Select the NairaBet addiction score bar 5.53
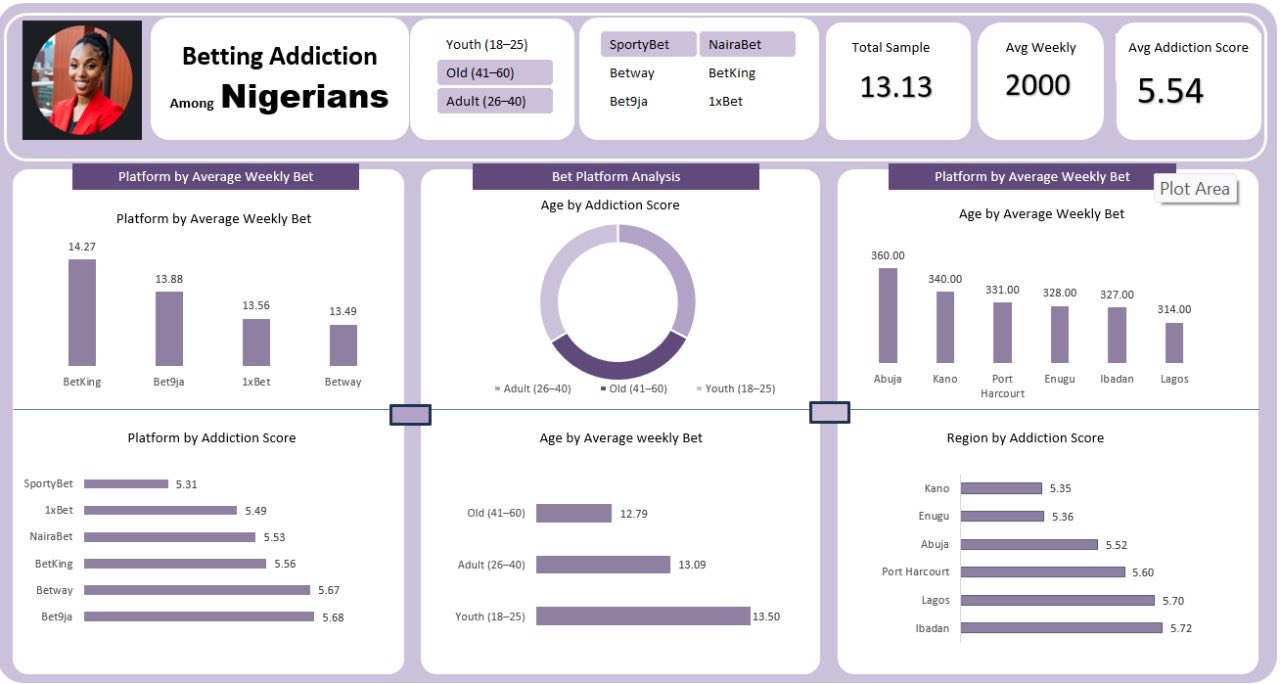The image size is (1280, 684). coord(170,537)
